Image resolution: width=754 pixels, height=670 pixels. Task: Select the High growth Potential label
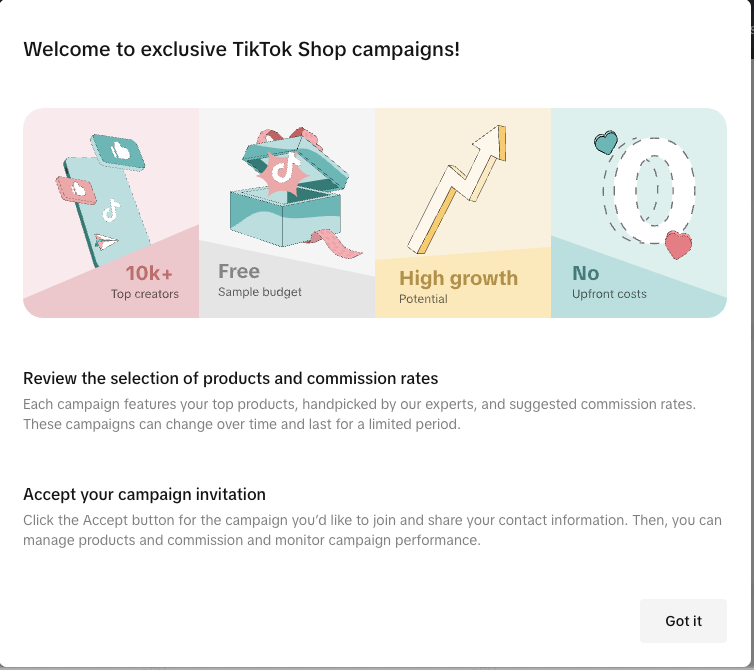[x=458, y=286]
